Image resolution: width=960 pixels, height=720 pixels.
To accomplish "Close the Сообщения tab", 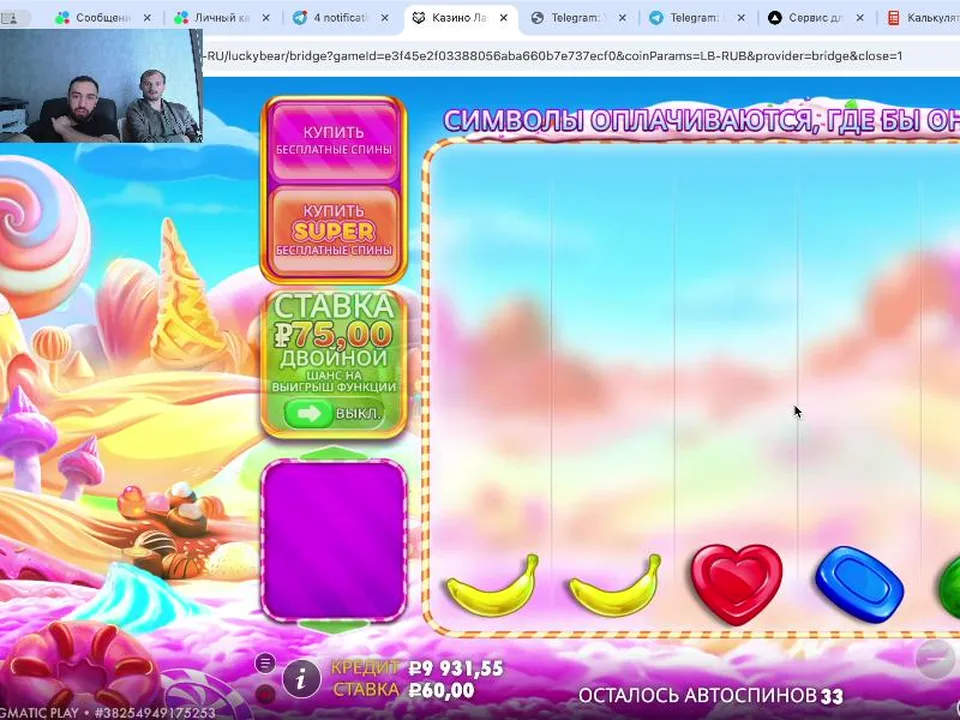I will pos(147,18).
